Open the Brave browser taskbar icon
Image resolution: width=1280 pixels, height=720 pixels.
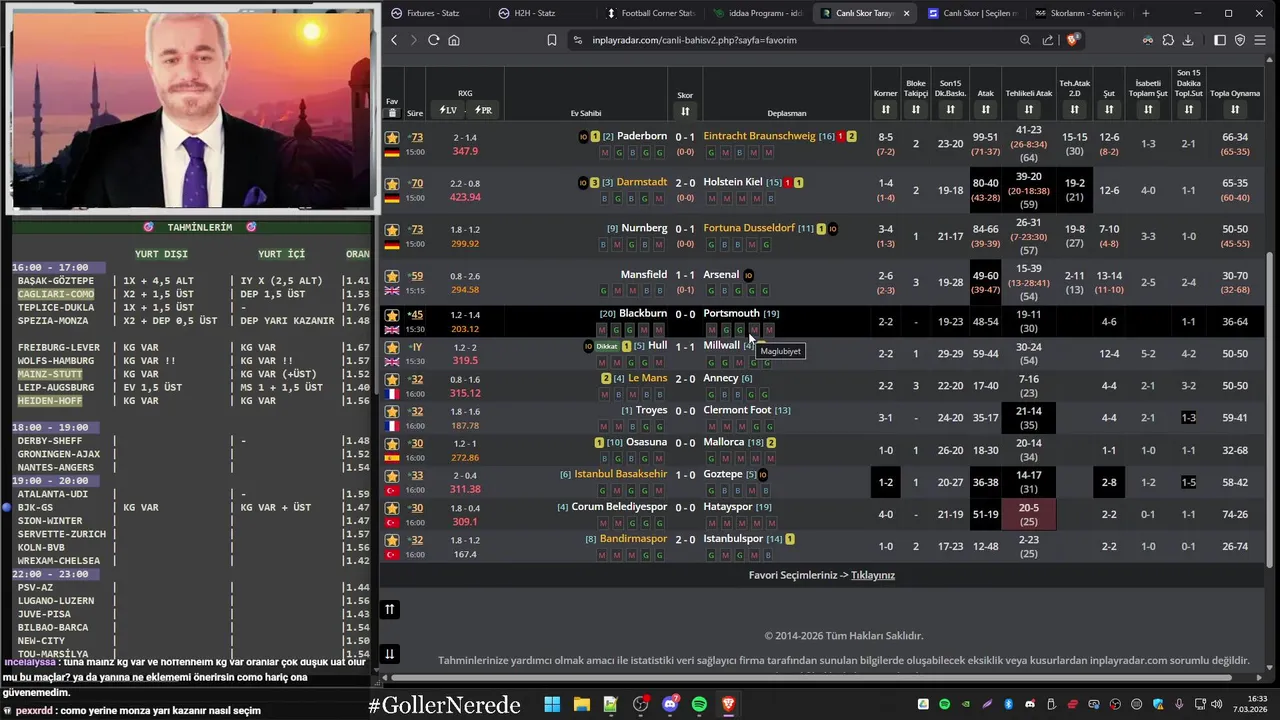[x=728, y=704]
